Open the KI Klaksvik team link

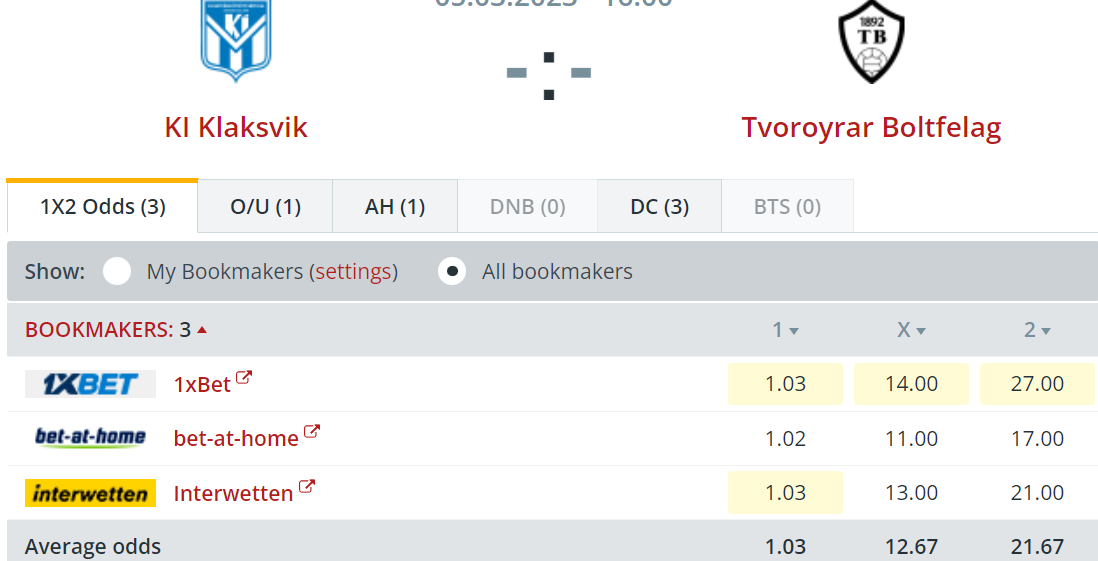click(x=236, y=127)
